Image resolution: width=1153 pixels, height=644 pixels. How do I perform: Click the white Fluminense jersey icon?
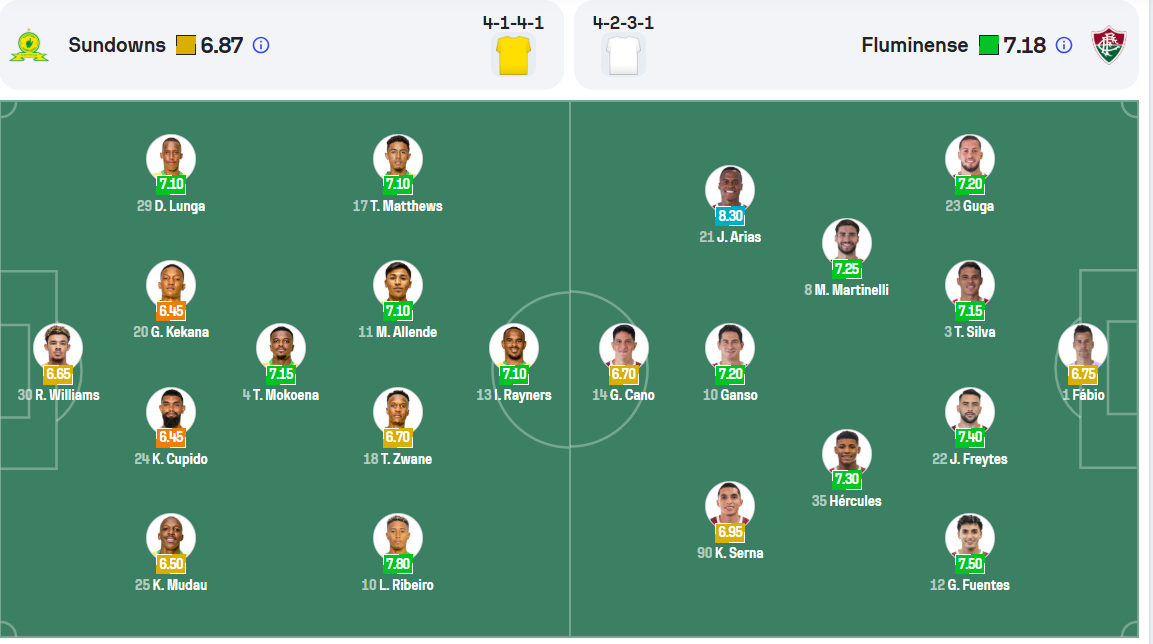point(622,55)
